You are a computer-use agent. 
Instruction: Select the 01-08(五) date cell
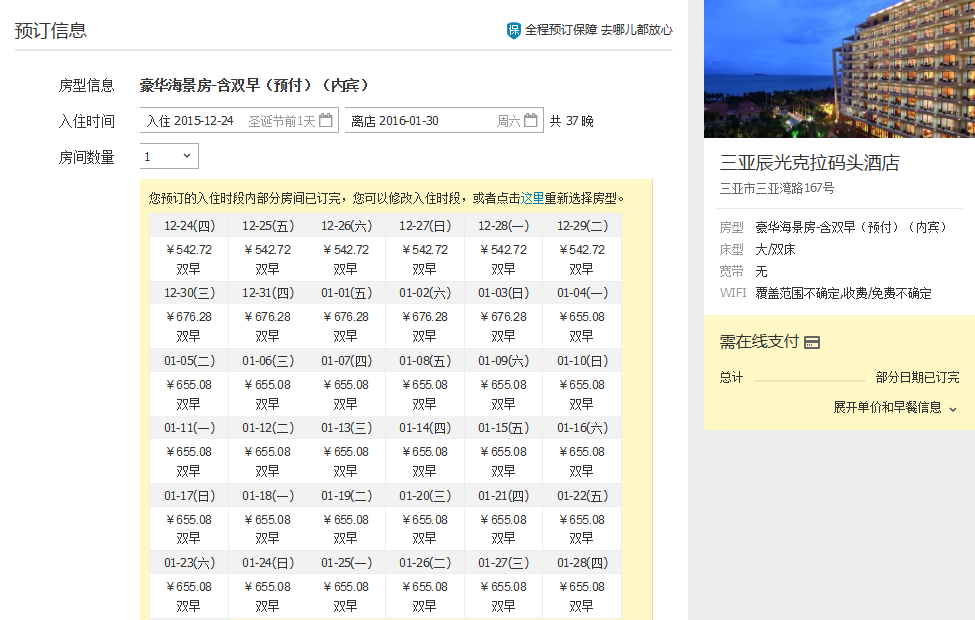coord(425,361)
